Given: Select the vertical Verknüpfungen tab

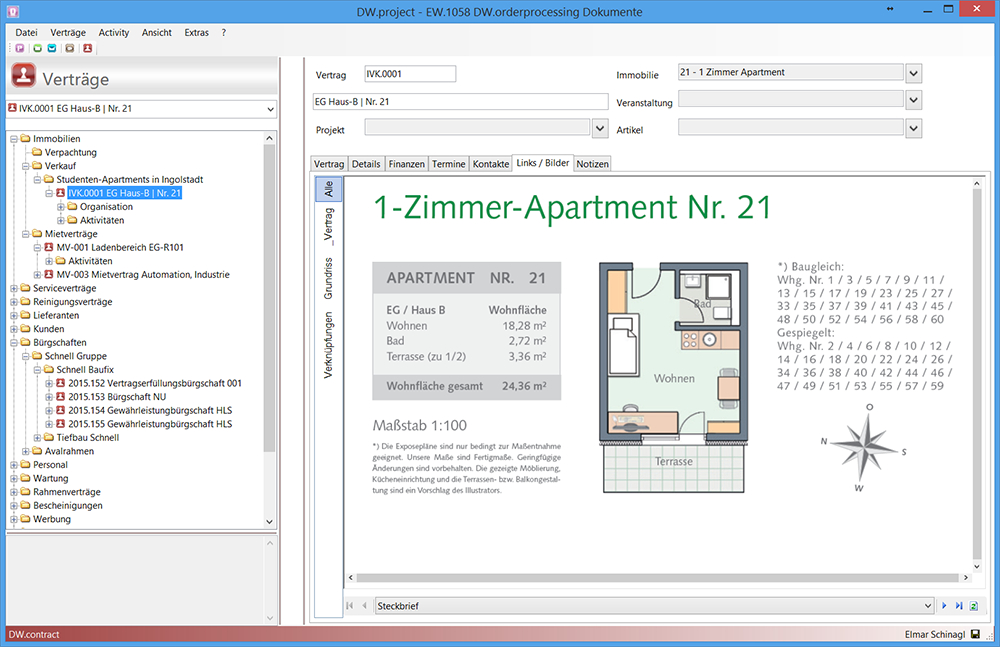Looking at the screenshot, I should pyautogui.click(x=328, y=345).
